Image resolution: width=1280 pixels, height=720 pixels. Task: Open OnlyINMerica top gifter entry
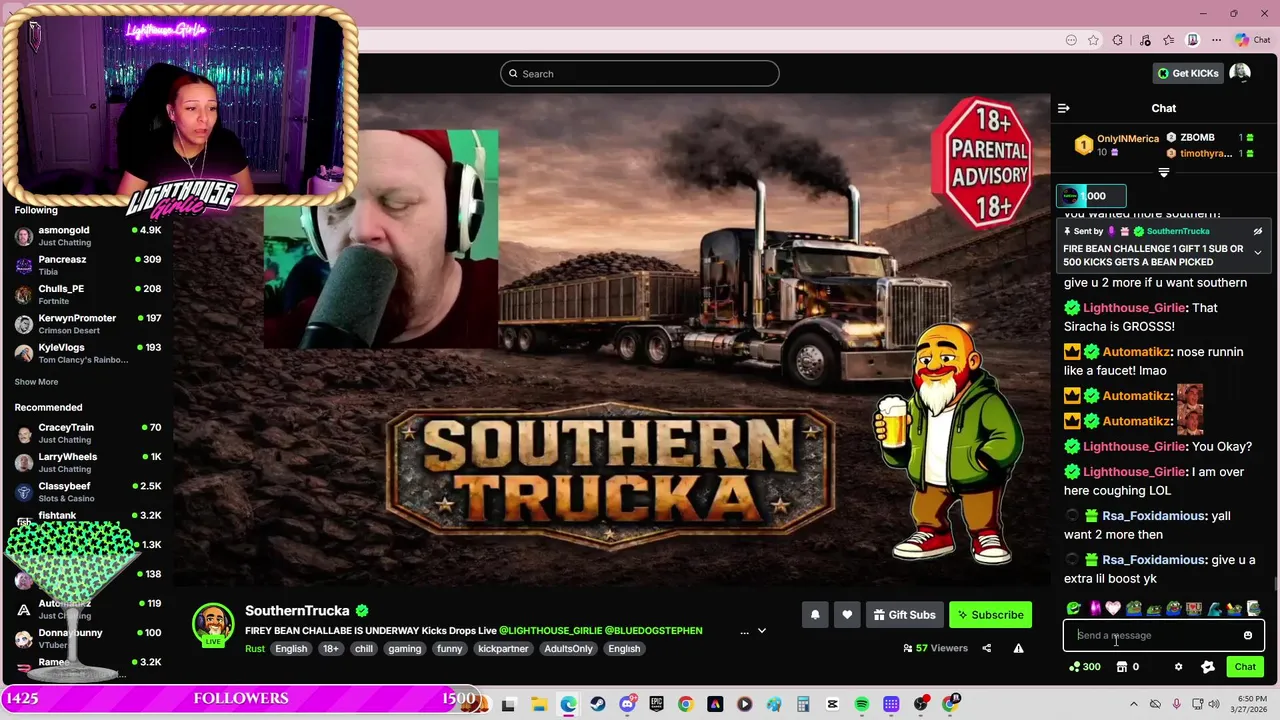(1117, 145)
